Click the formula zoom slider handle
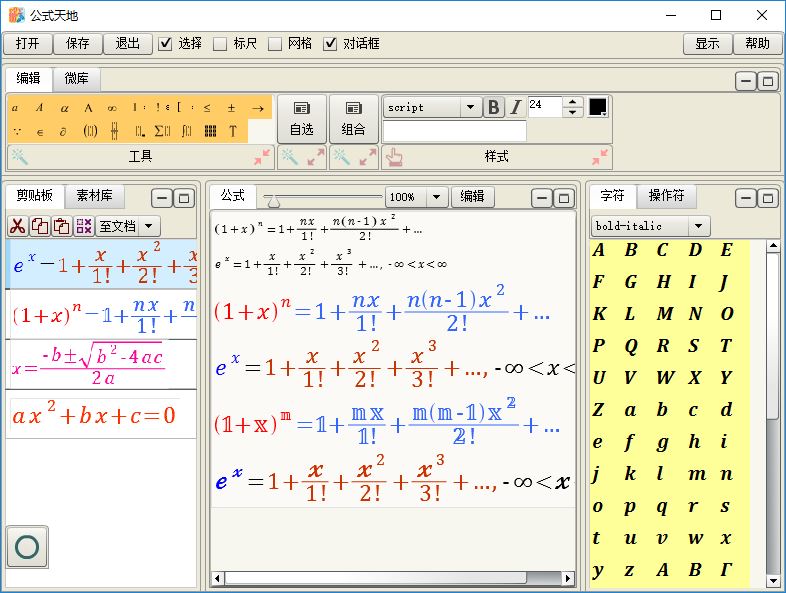The width and height of the screenshot is (786, 593). pyautogui.click(x=274, y=201)
